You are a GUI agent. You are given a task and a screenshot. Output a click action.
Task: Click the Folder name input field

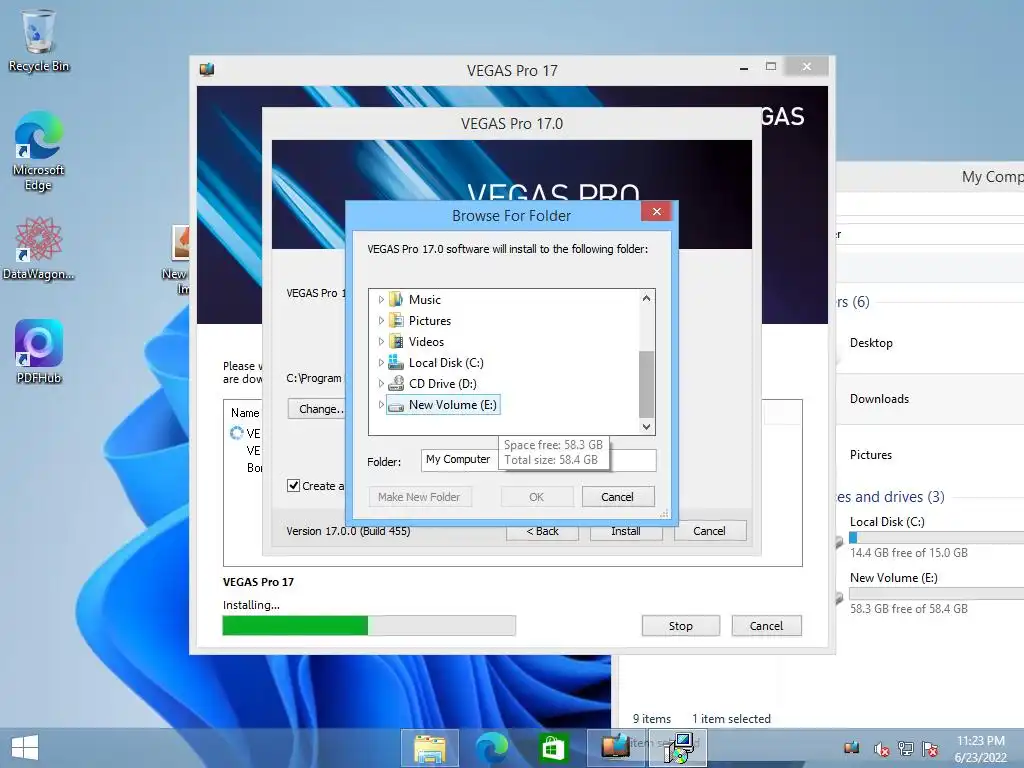pos(539,460)
